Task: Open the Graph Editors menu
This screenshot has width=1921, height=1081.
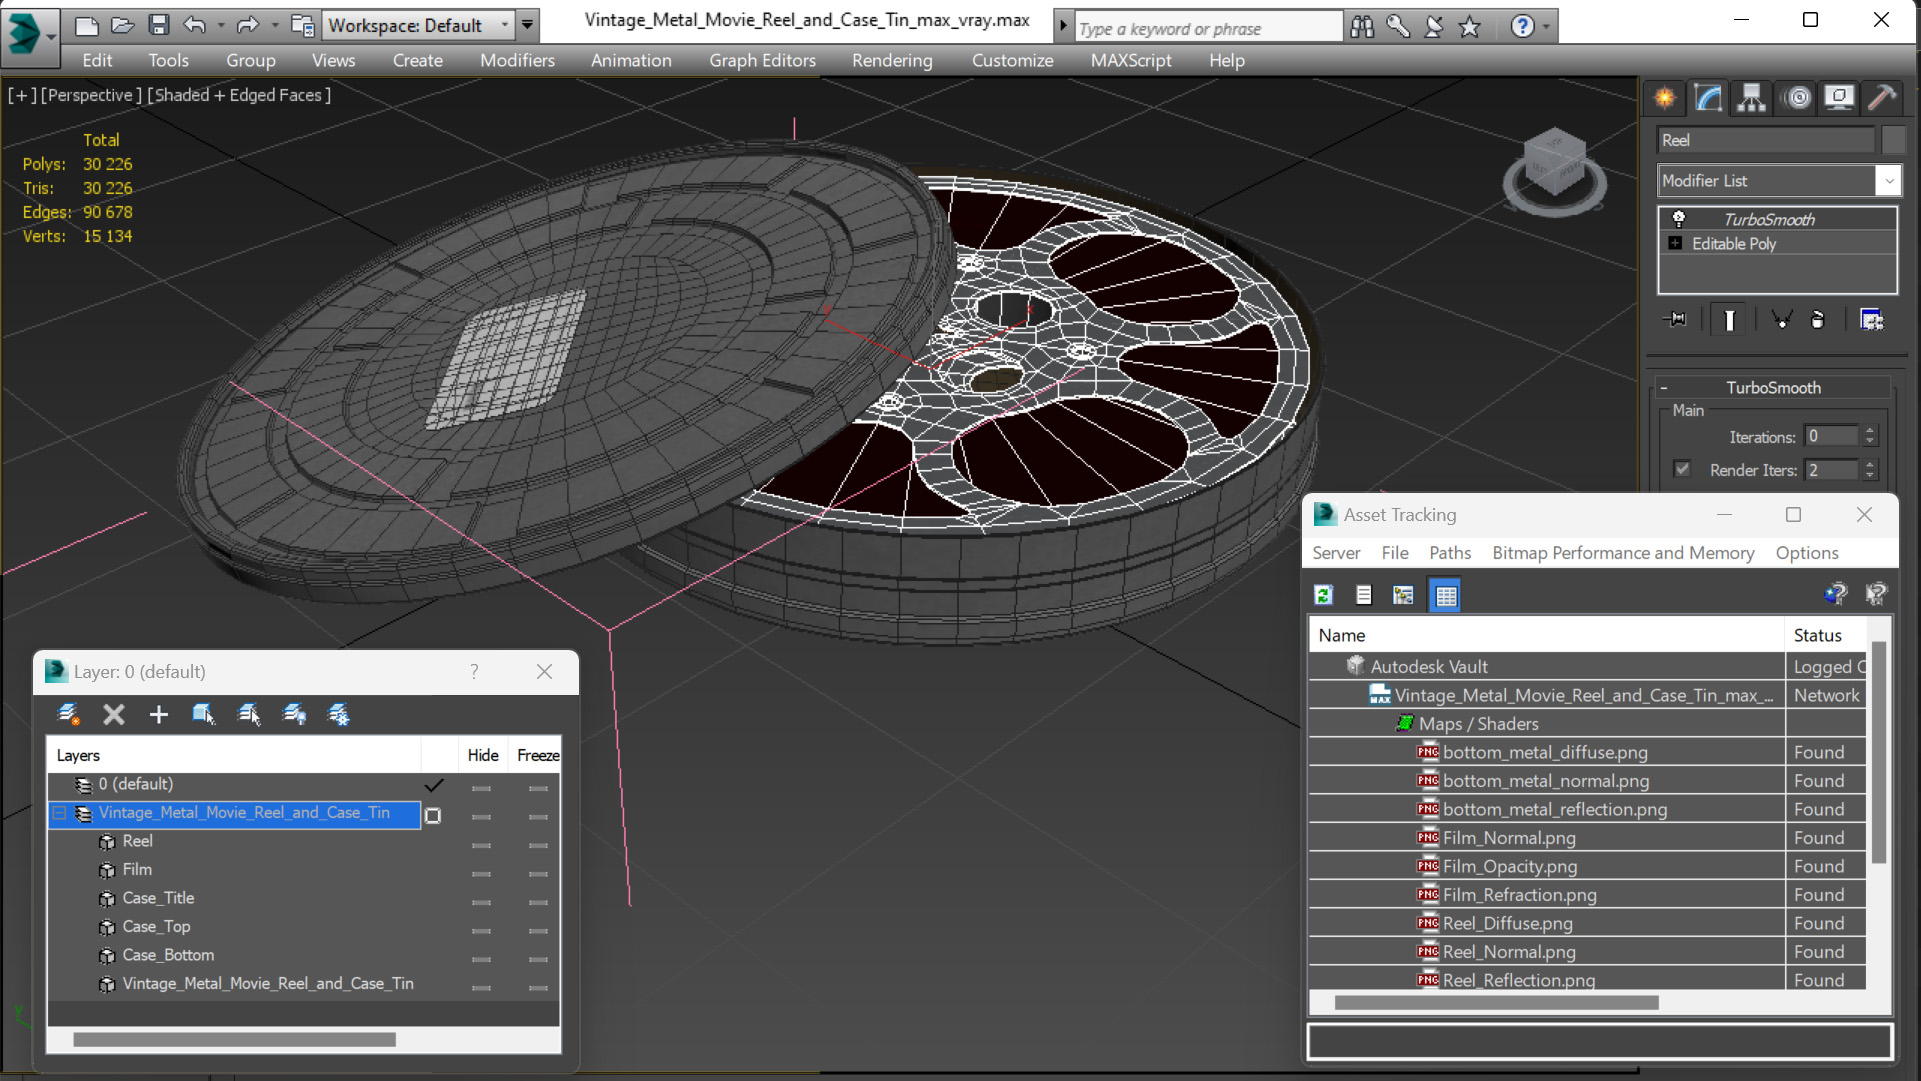Action: click(762, 60)
